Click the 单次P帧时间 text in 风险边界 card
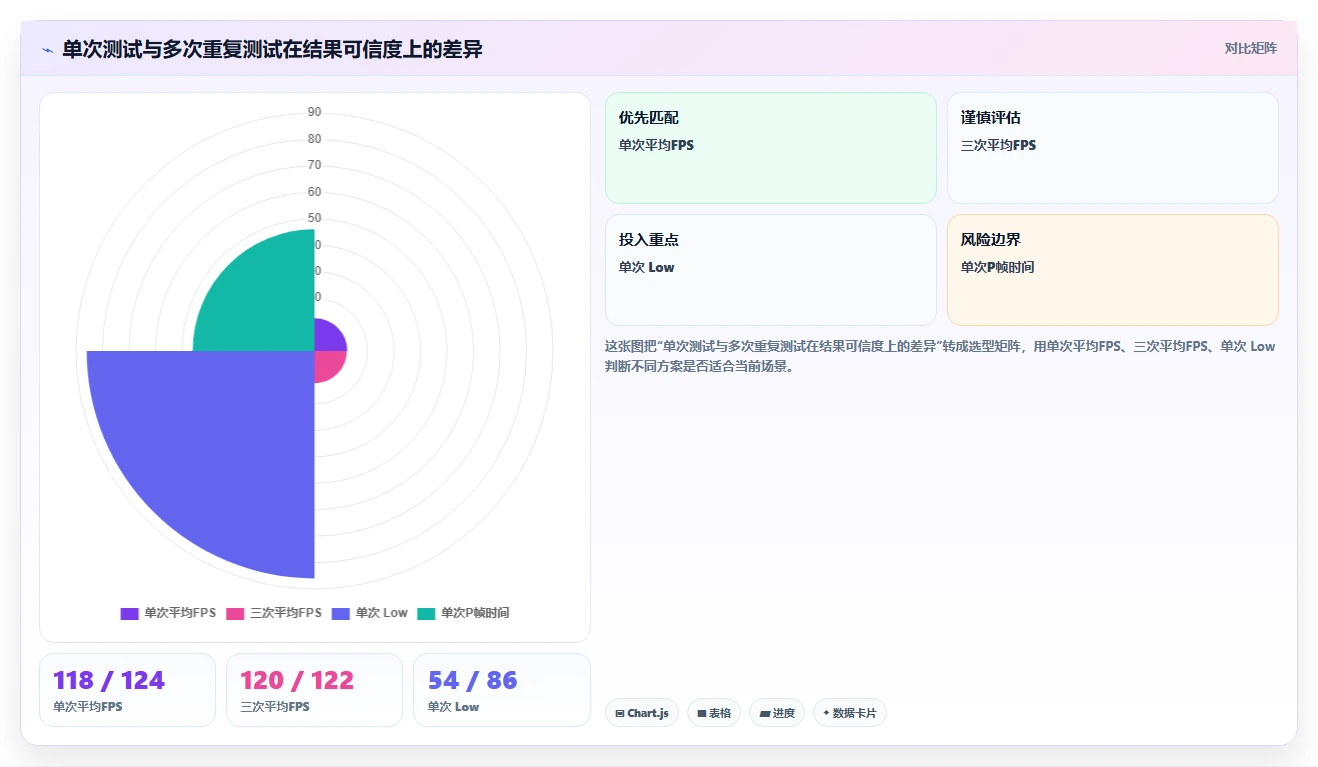Image resolution: width=1318 pixels, height=767 pixels. coord(997,267)
